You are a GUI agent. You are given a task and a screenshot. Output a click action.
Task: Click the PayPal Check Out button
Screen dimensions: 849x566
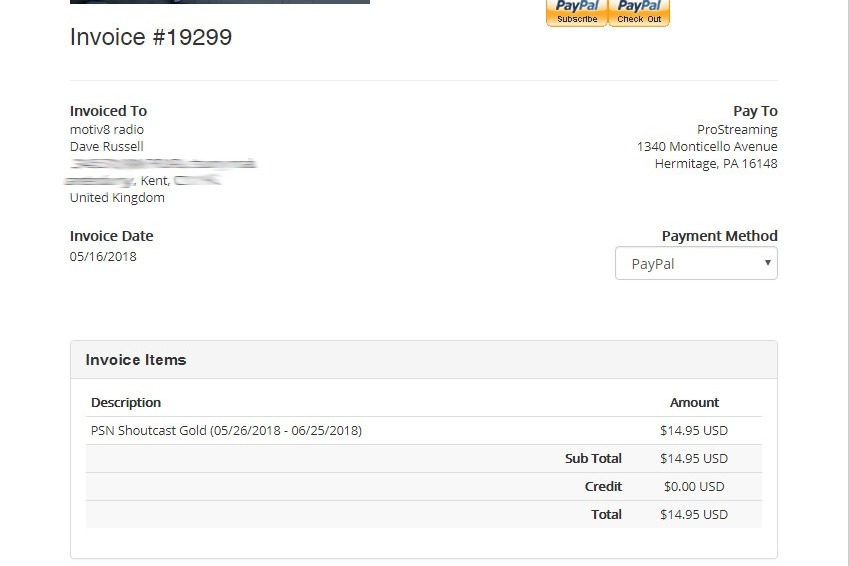[x=639, y=12]
